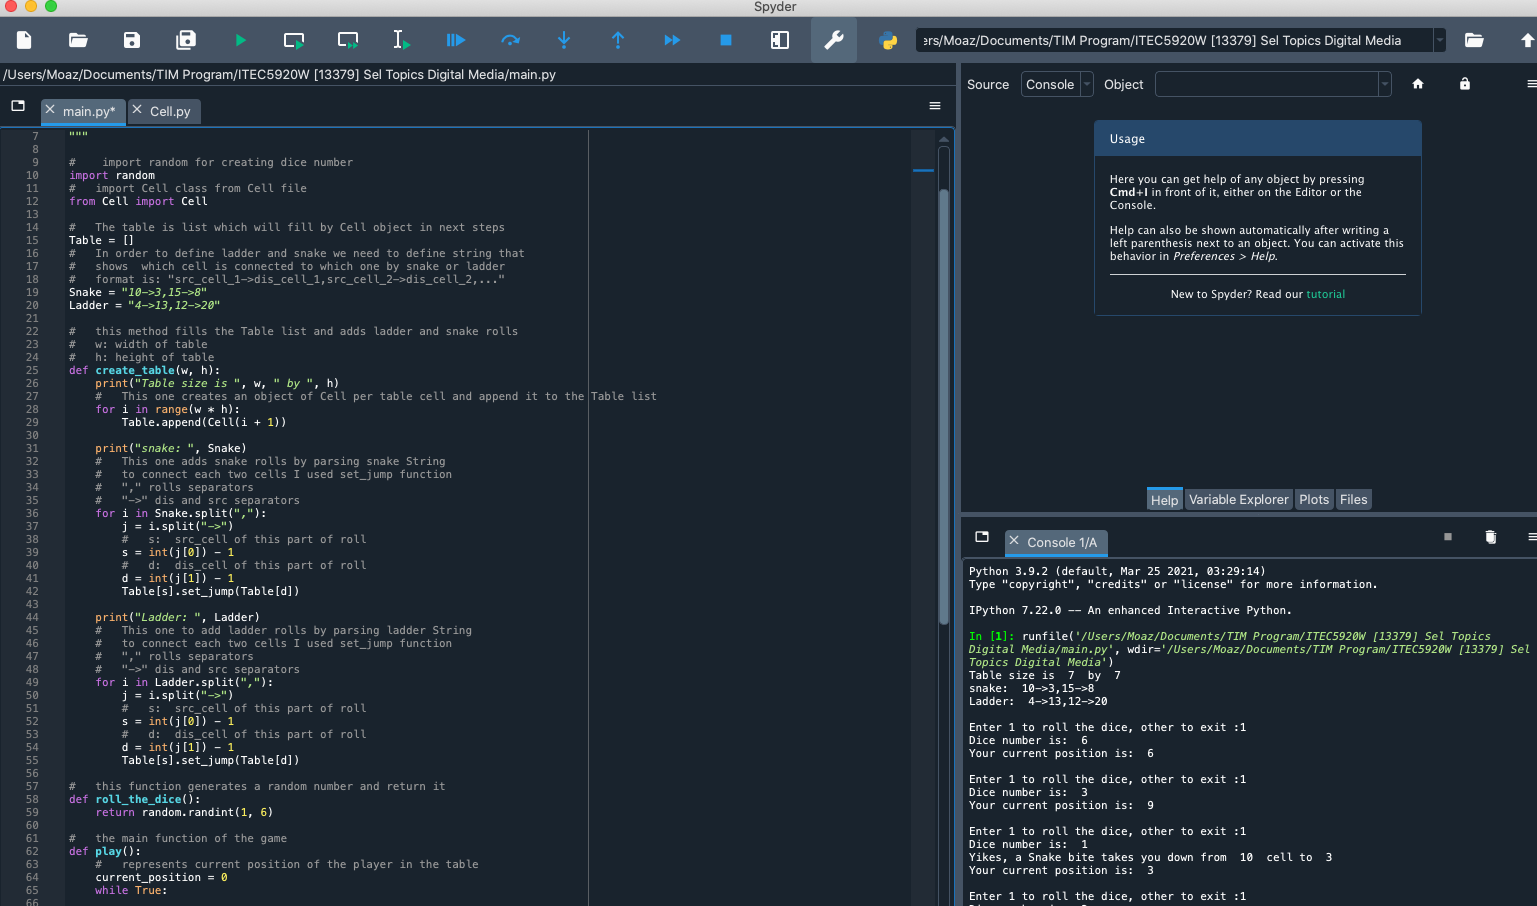The image size is (1537, 906).
Task: Click the Save all files icon
Action: point(186,40)
